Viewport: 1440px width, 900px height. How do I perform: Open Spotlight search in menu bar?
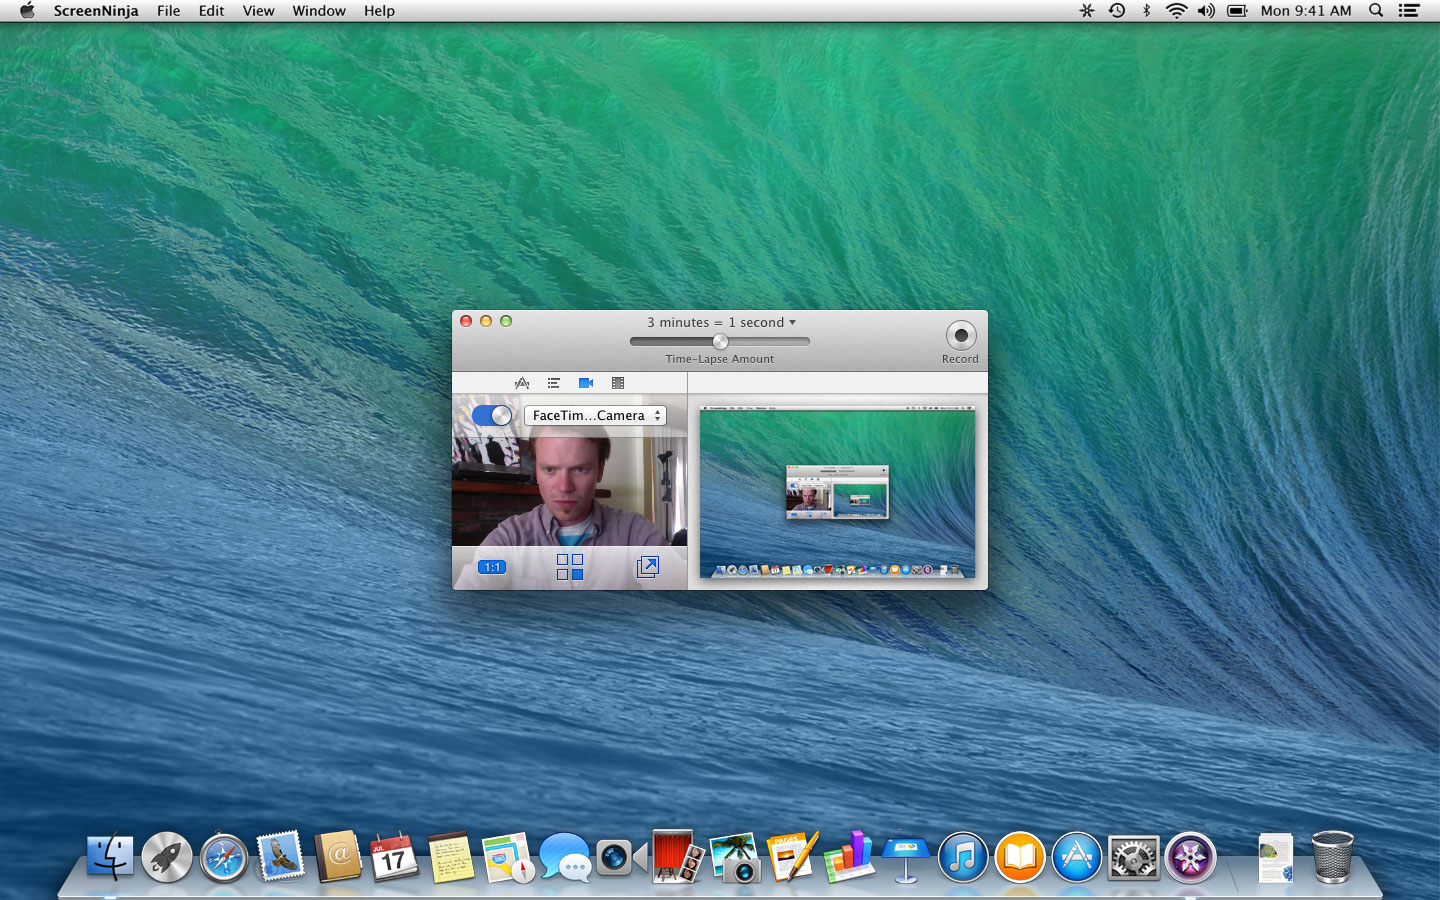[1376, 11]
